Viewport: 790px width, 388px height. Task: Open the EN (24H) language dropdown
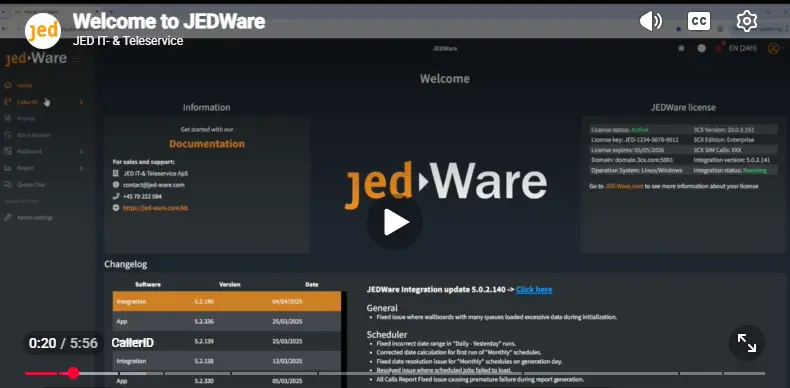743,48
